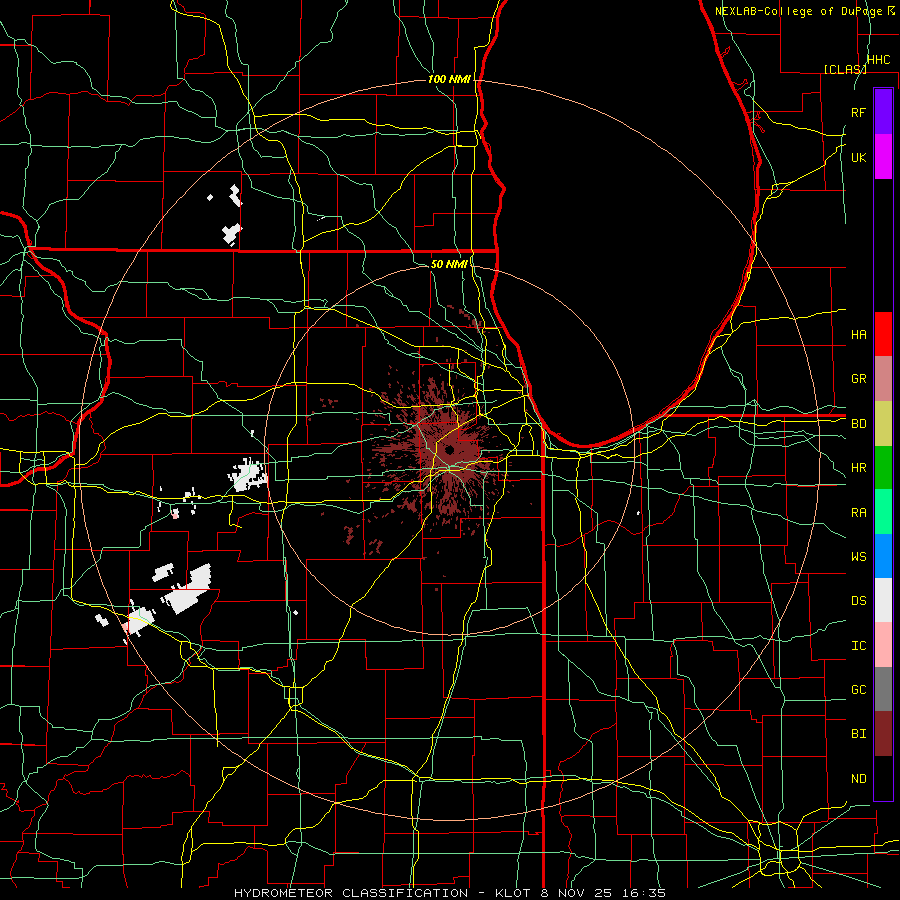Click the magenta UK legend swatch
The image size is (900, 900).
coord(883,157)
